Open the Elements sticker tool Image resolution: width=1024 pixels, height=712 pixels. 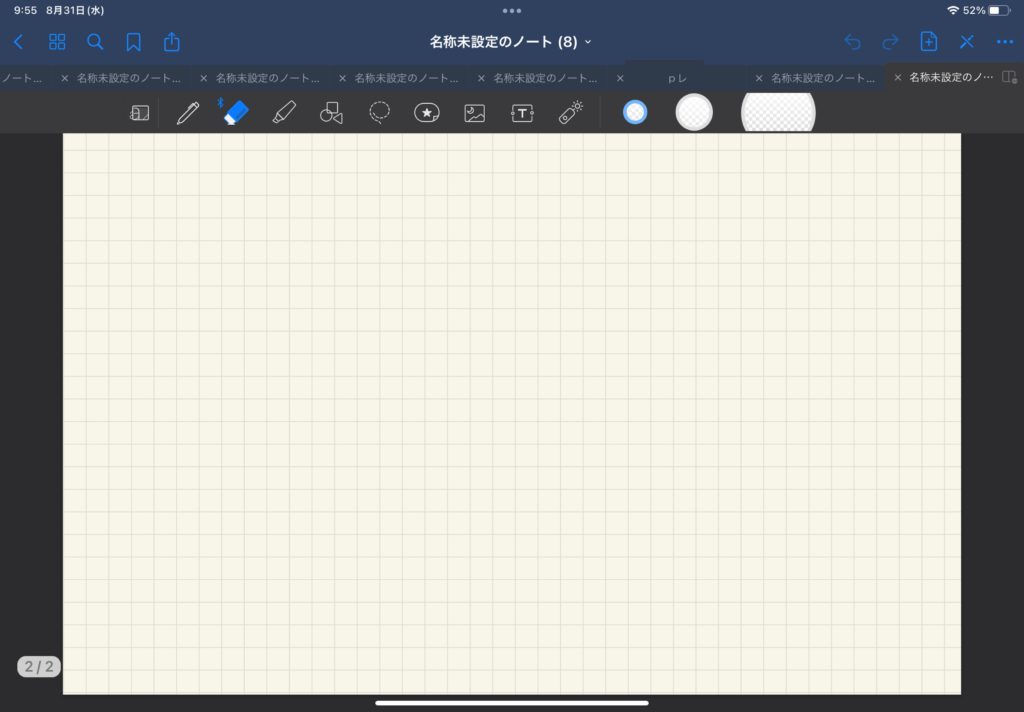click(x=427, y=113)
